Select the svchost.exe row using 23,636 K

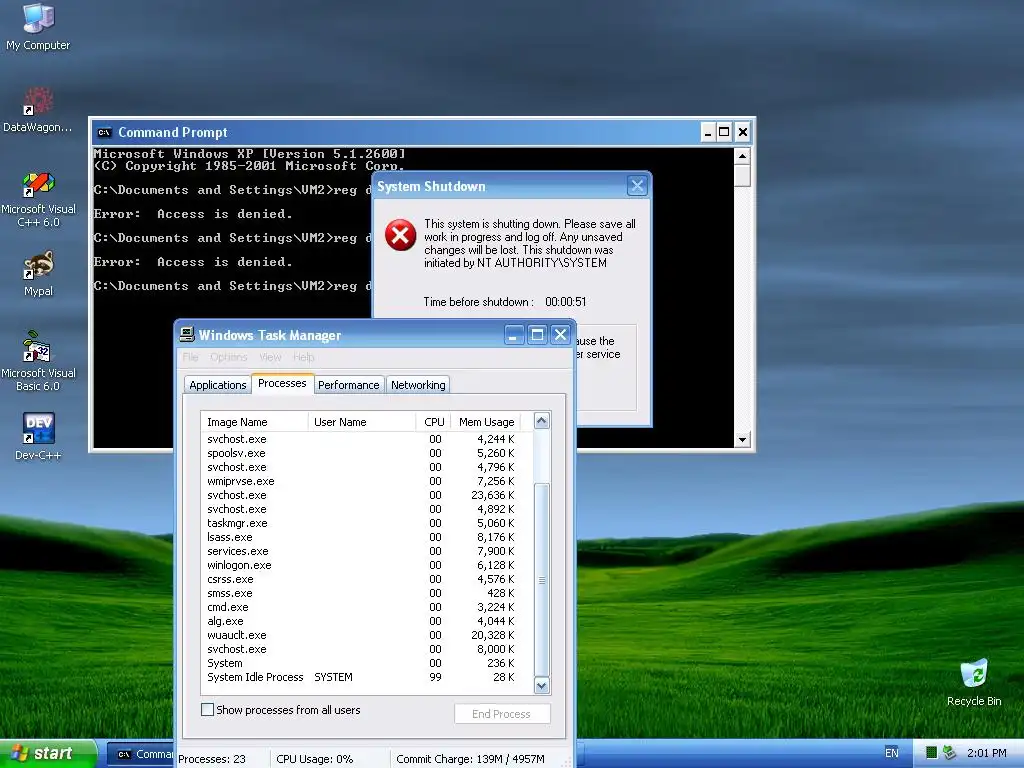tap(366, 496)
